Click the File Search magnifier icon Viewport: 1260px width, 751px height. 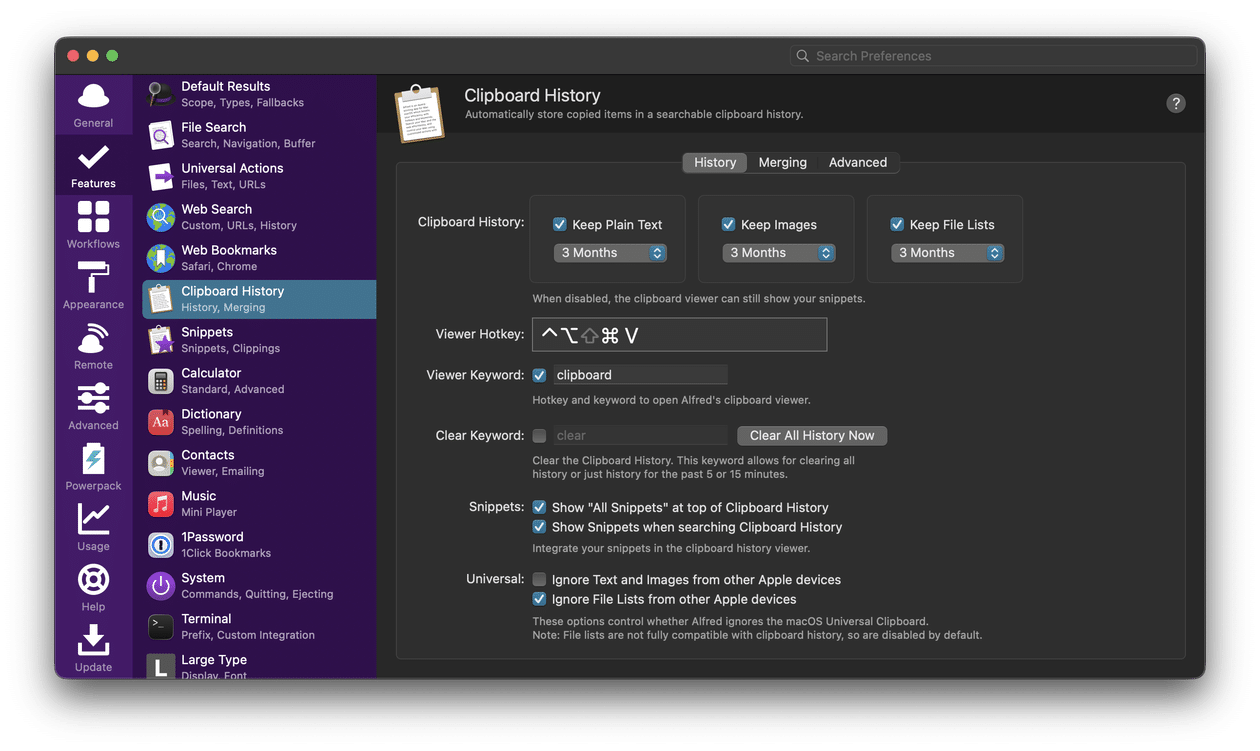[160, 135]
